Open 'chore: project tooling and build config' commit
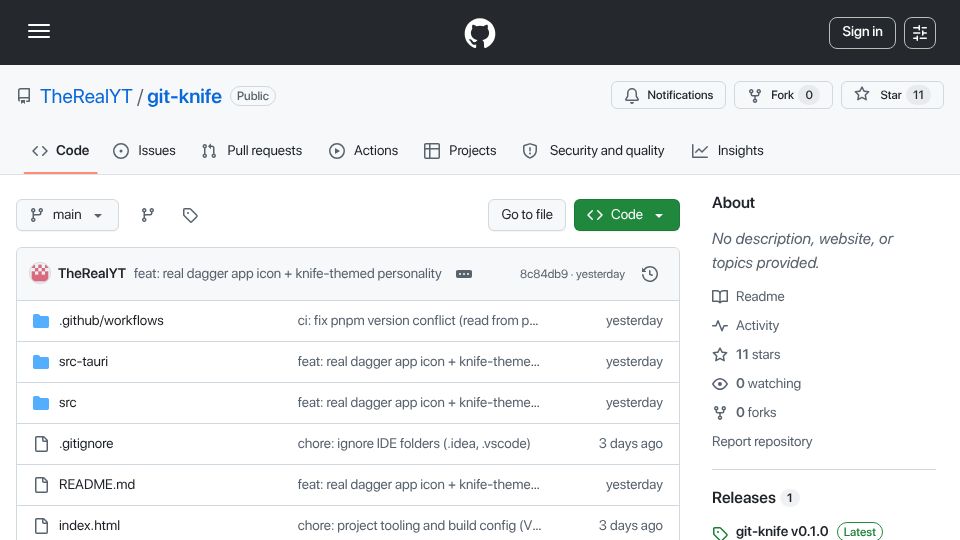 click(x=419, y=526)
